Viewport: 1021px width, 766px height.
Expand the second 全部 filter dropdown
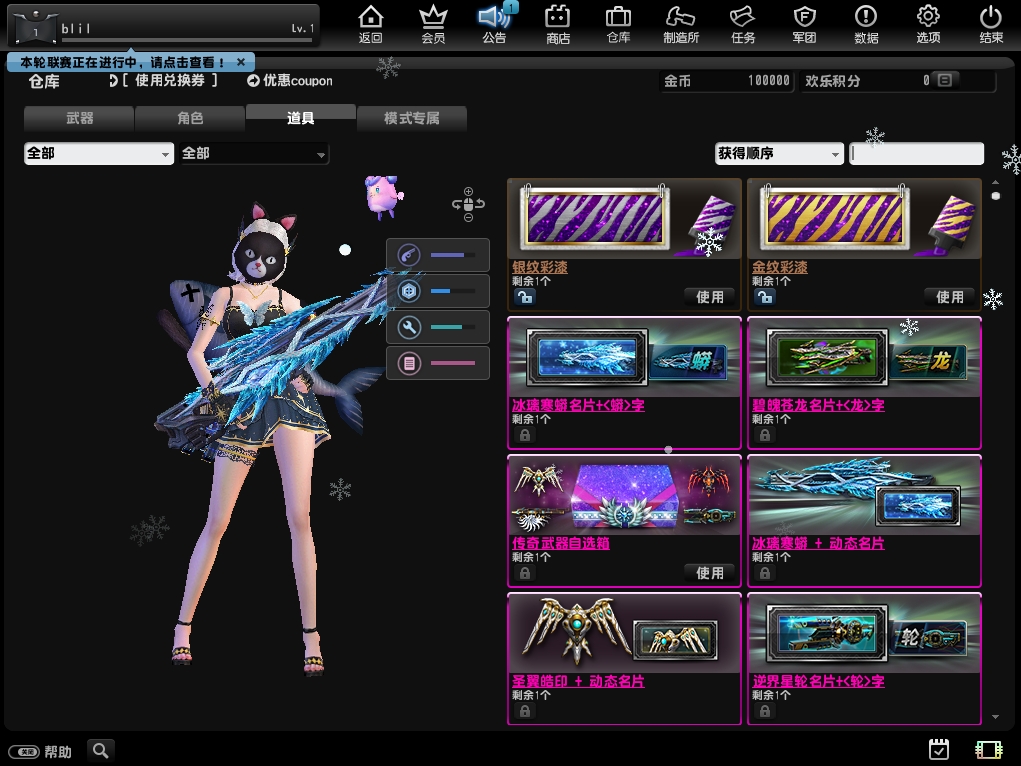(x=254, y=154)
